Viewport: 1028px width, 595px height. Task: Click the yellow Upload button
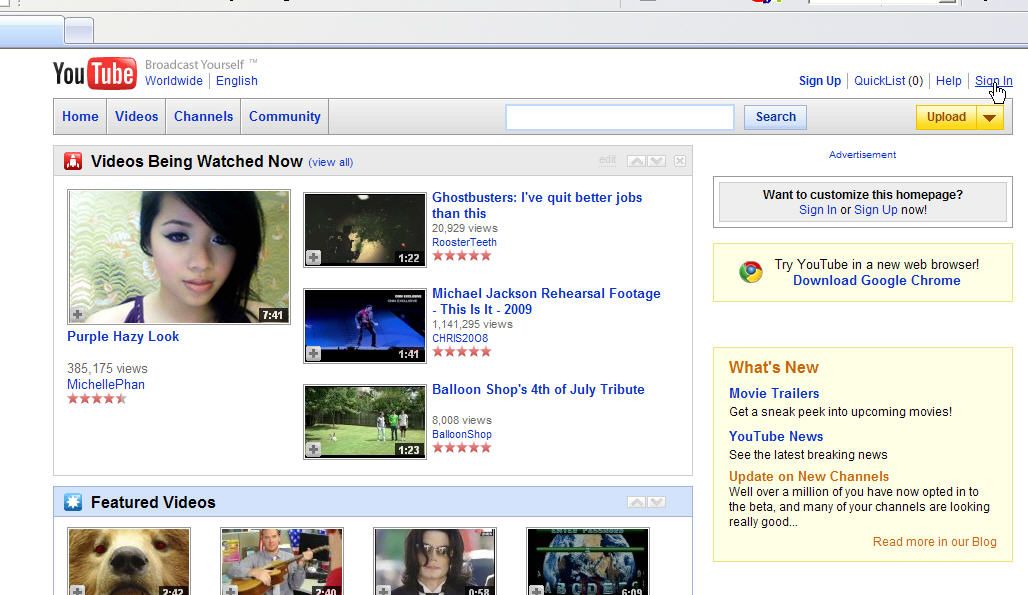946,117
